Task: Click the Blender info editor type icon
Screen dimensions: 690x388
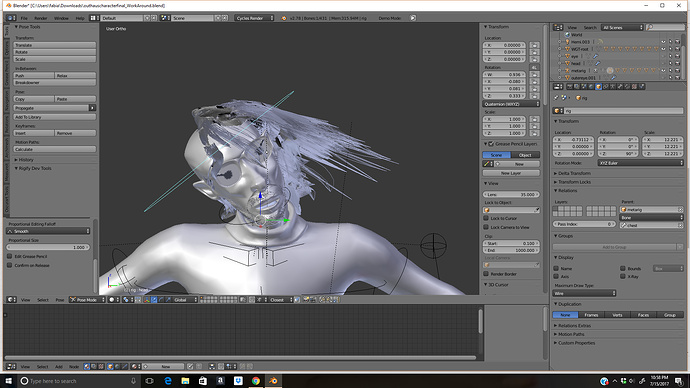Action: tap(11, 18)
